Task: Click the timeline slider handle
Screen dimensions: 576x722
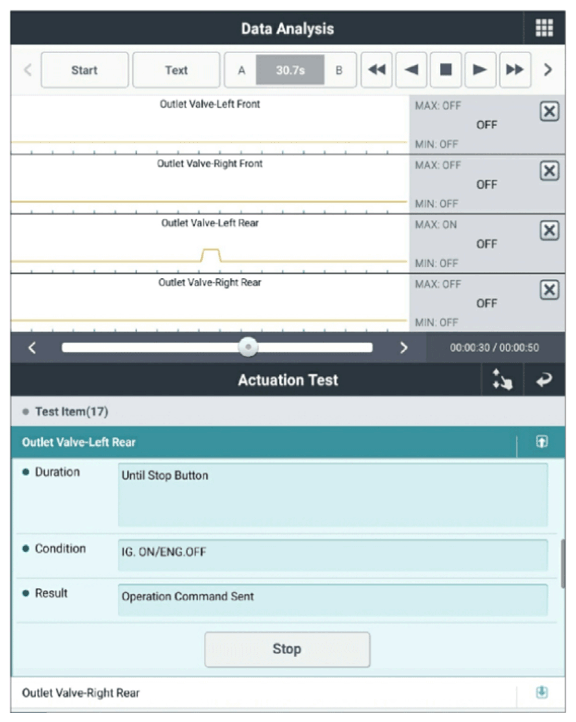Action: (x=248, y=347)
